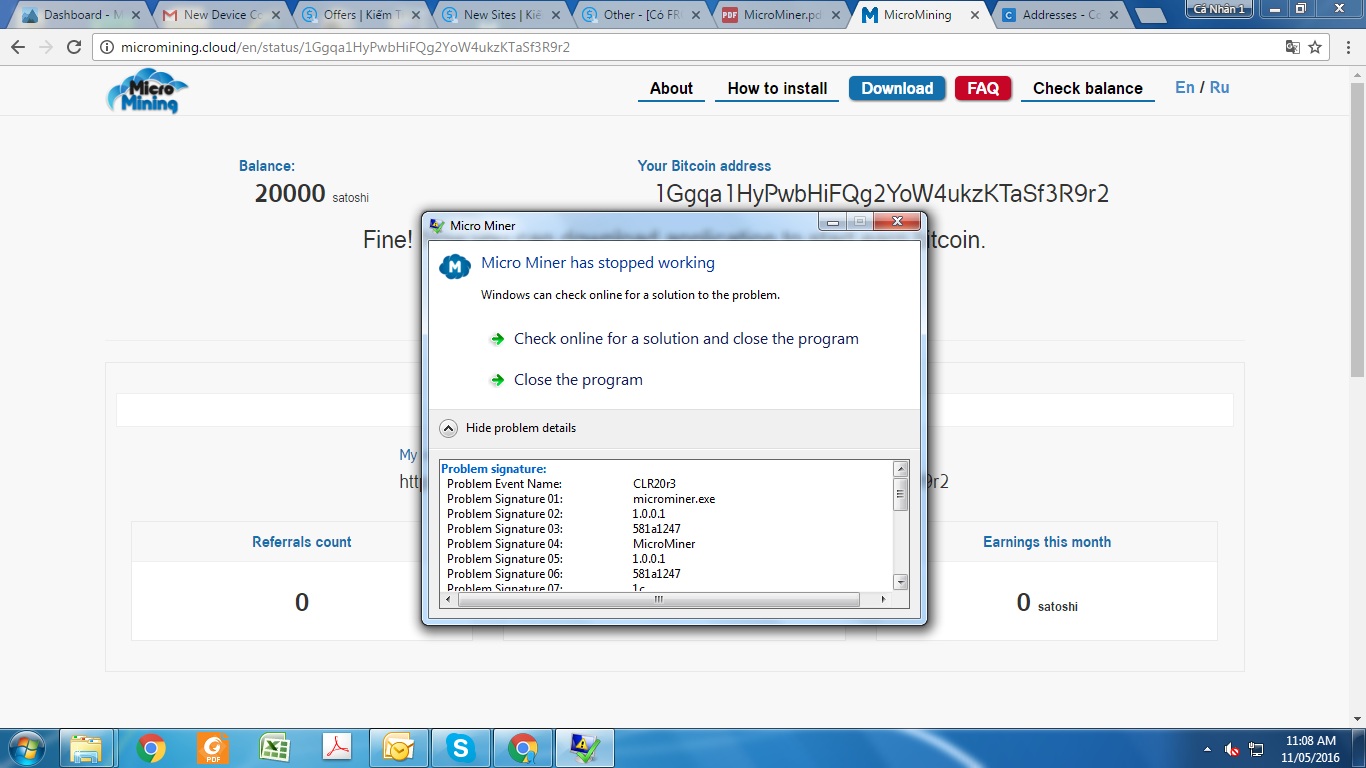Click the right arrow of the horizontal details scrollbar
The height and width of the screenshot is (768, 1366).
tap(883, 600)
